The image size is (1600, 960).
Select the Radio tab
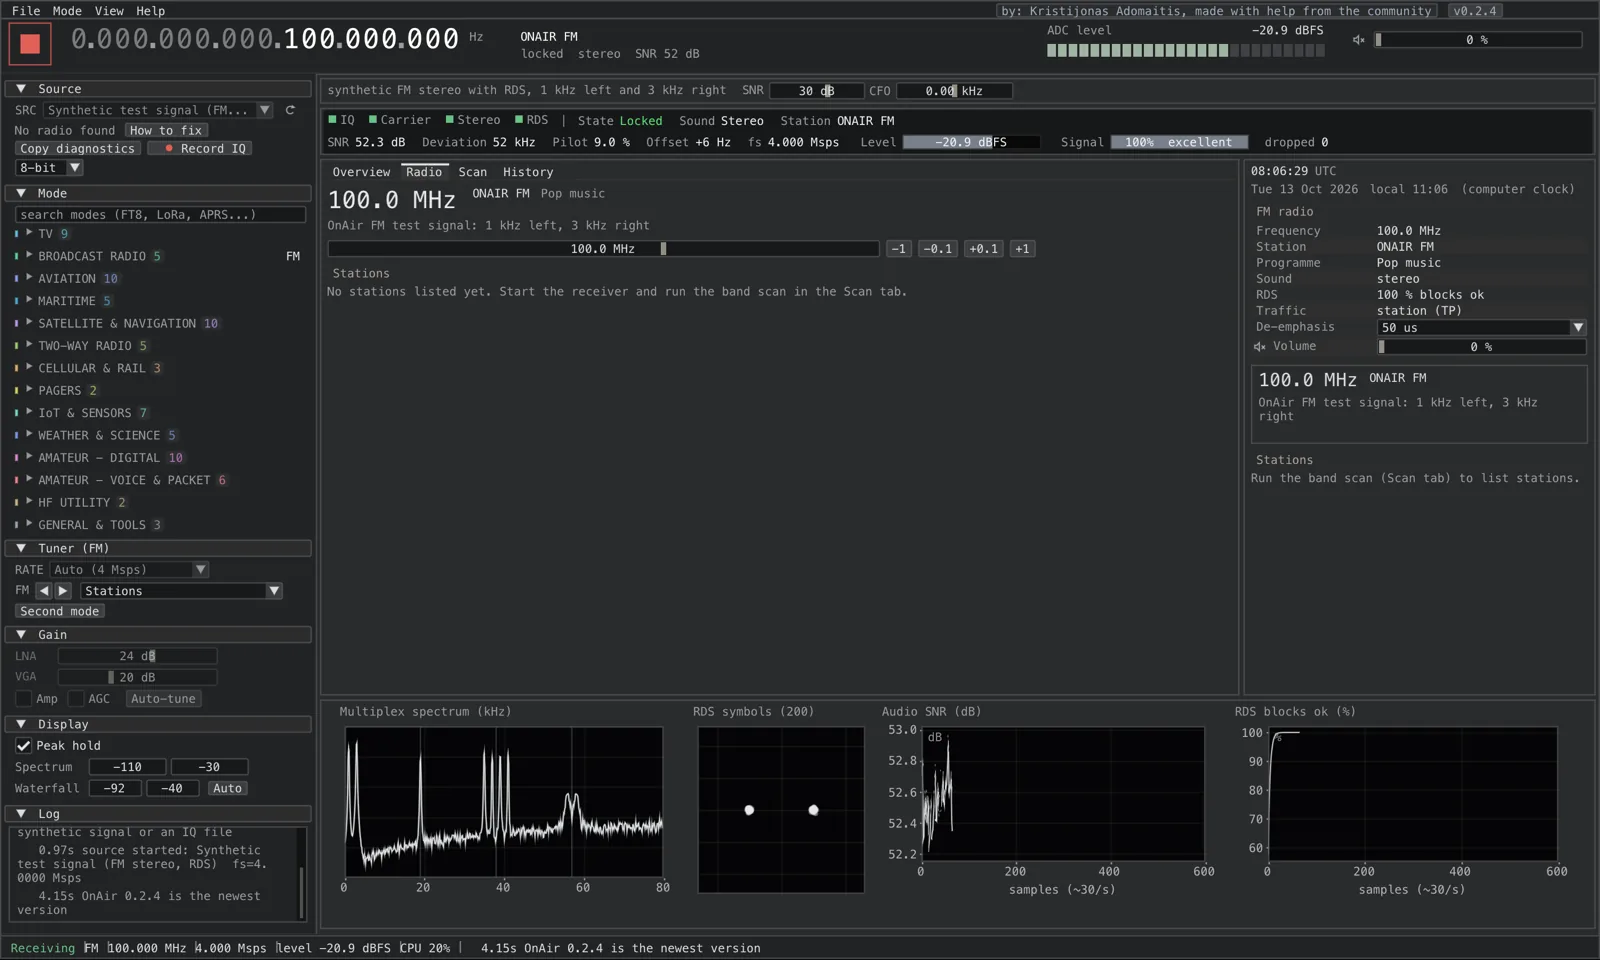tap(424, 172)
